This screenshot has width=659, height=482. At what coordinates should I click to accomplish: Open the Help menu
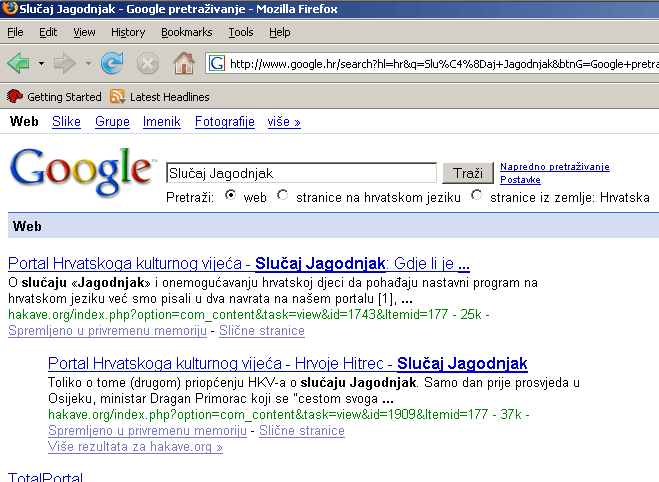point(279,32)
